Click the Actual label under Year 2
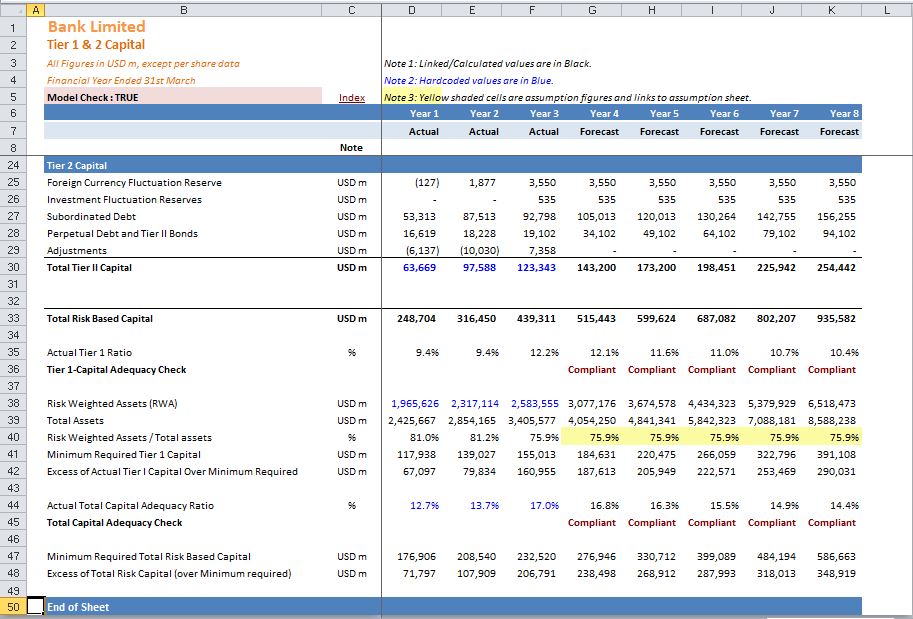Screen dimensions: 913x619 click(484, 132)
